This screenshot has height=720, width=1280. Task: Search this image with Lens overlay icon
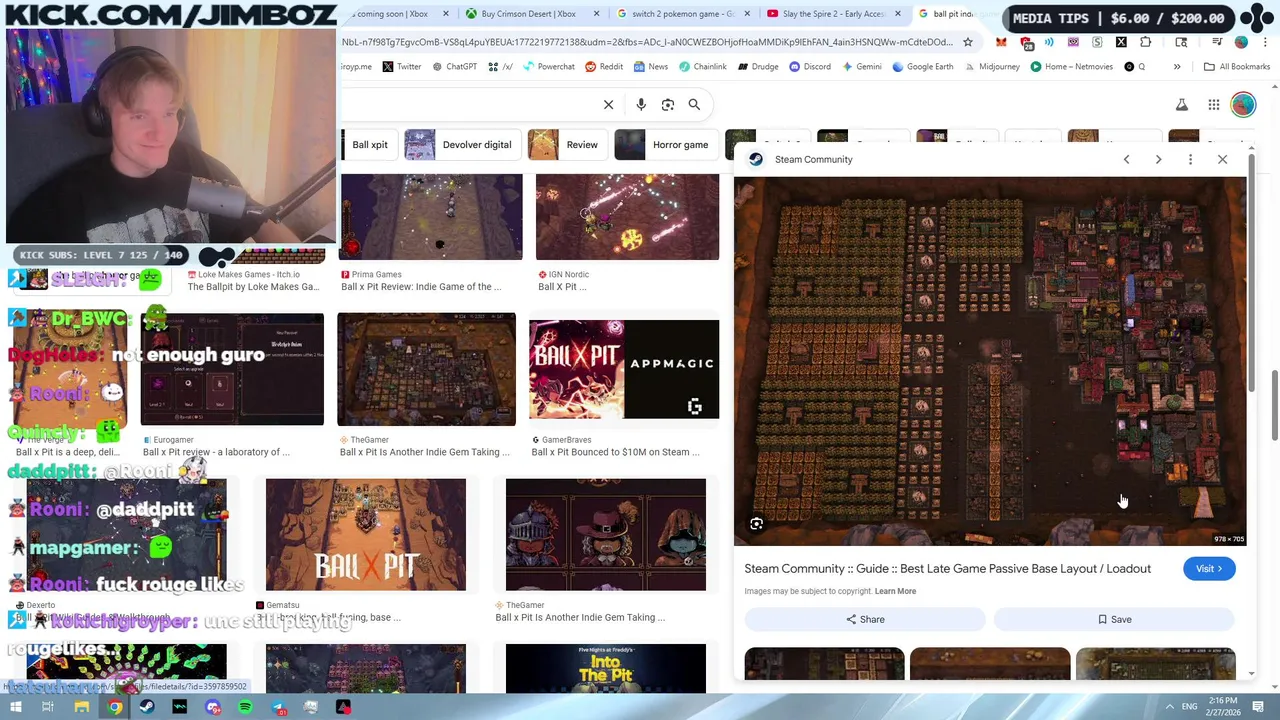point(757,523)
